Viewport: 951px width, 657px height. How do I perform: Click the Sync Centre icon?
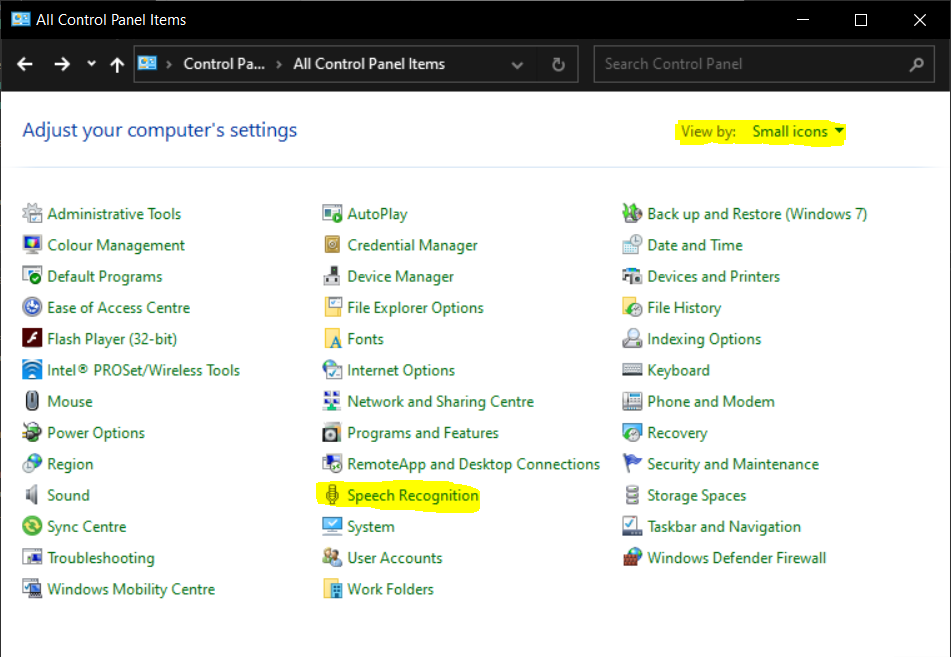(x=32, y=527)
